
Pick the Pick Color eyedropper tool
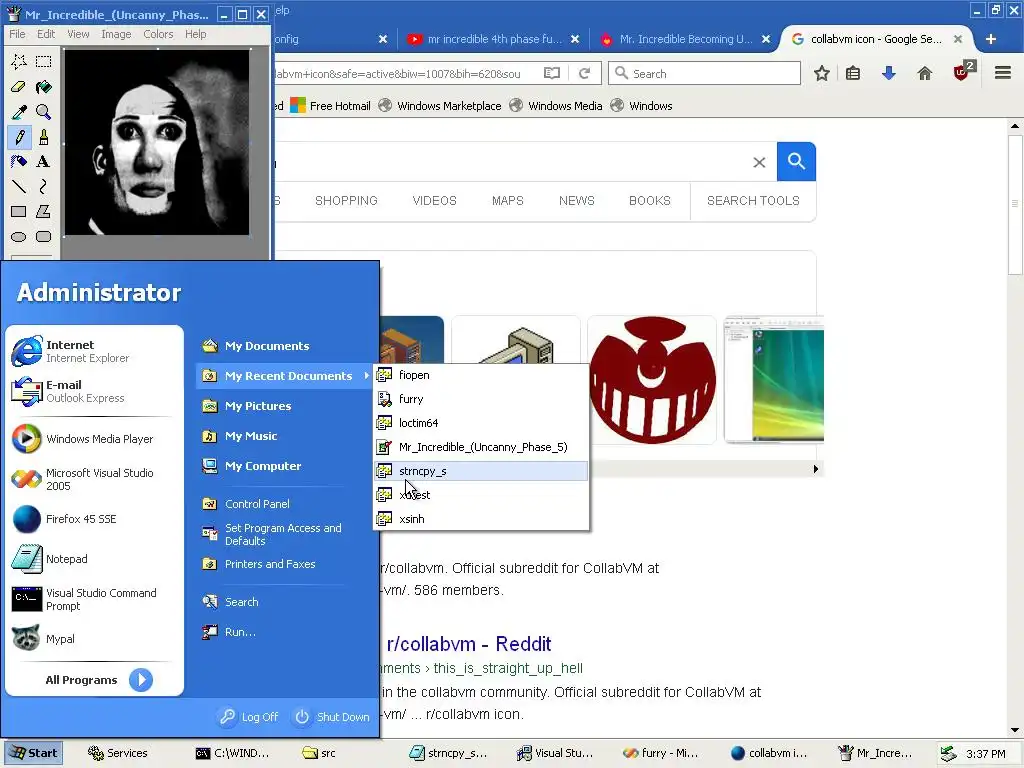tap(19, 112)
